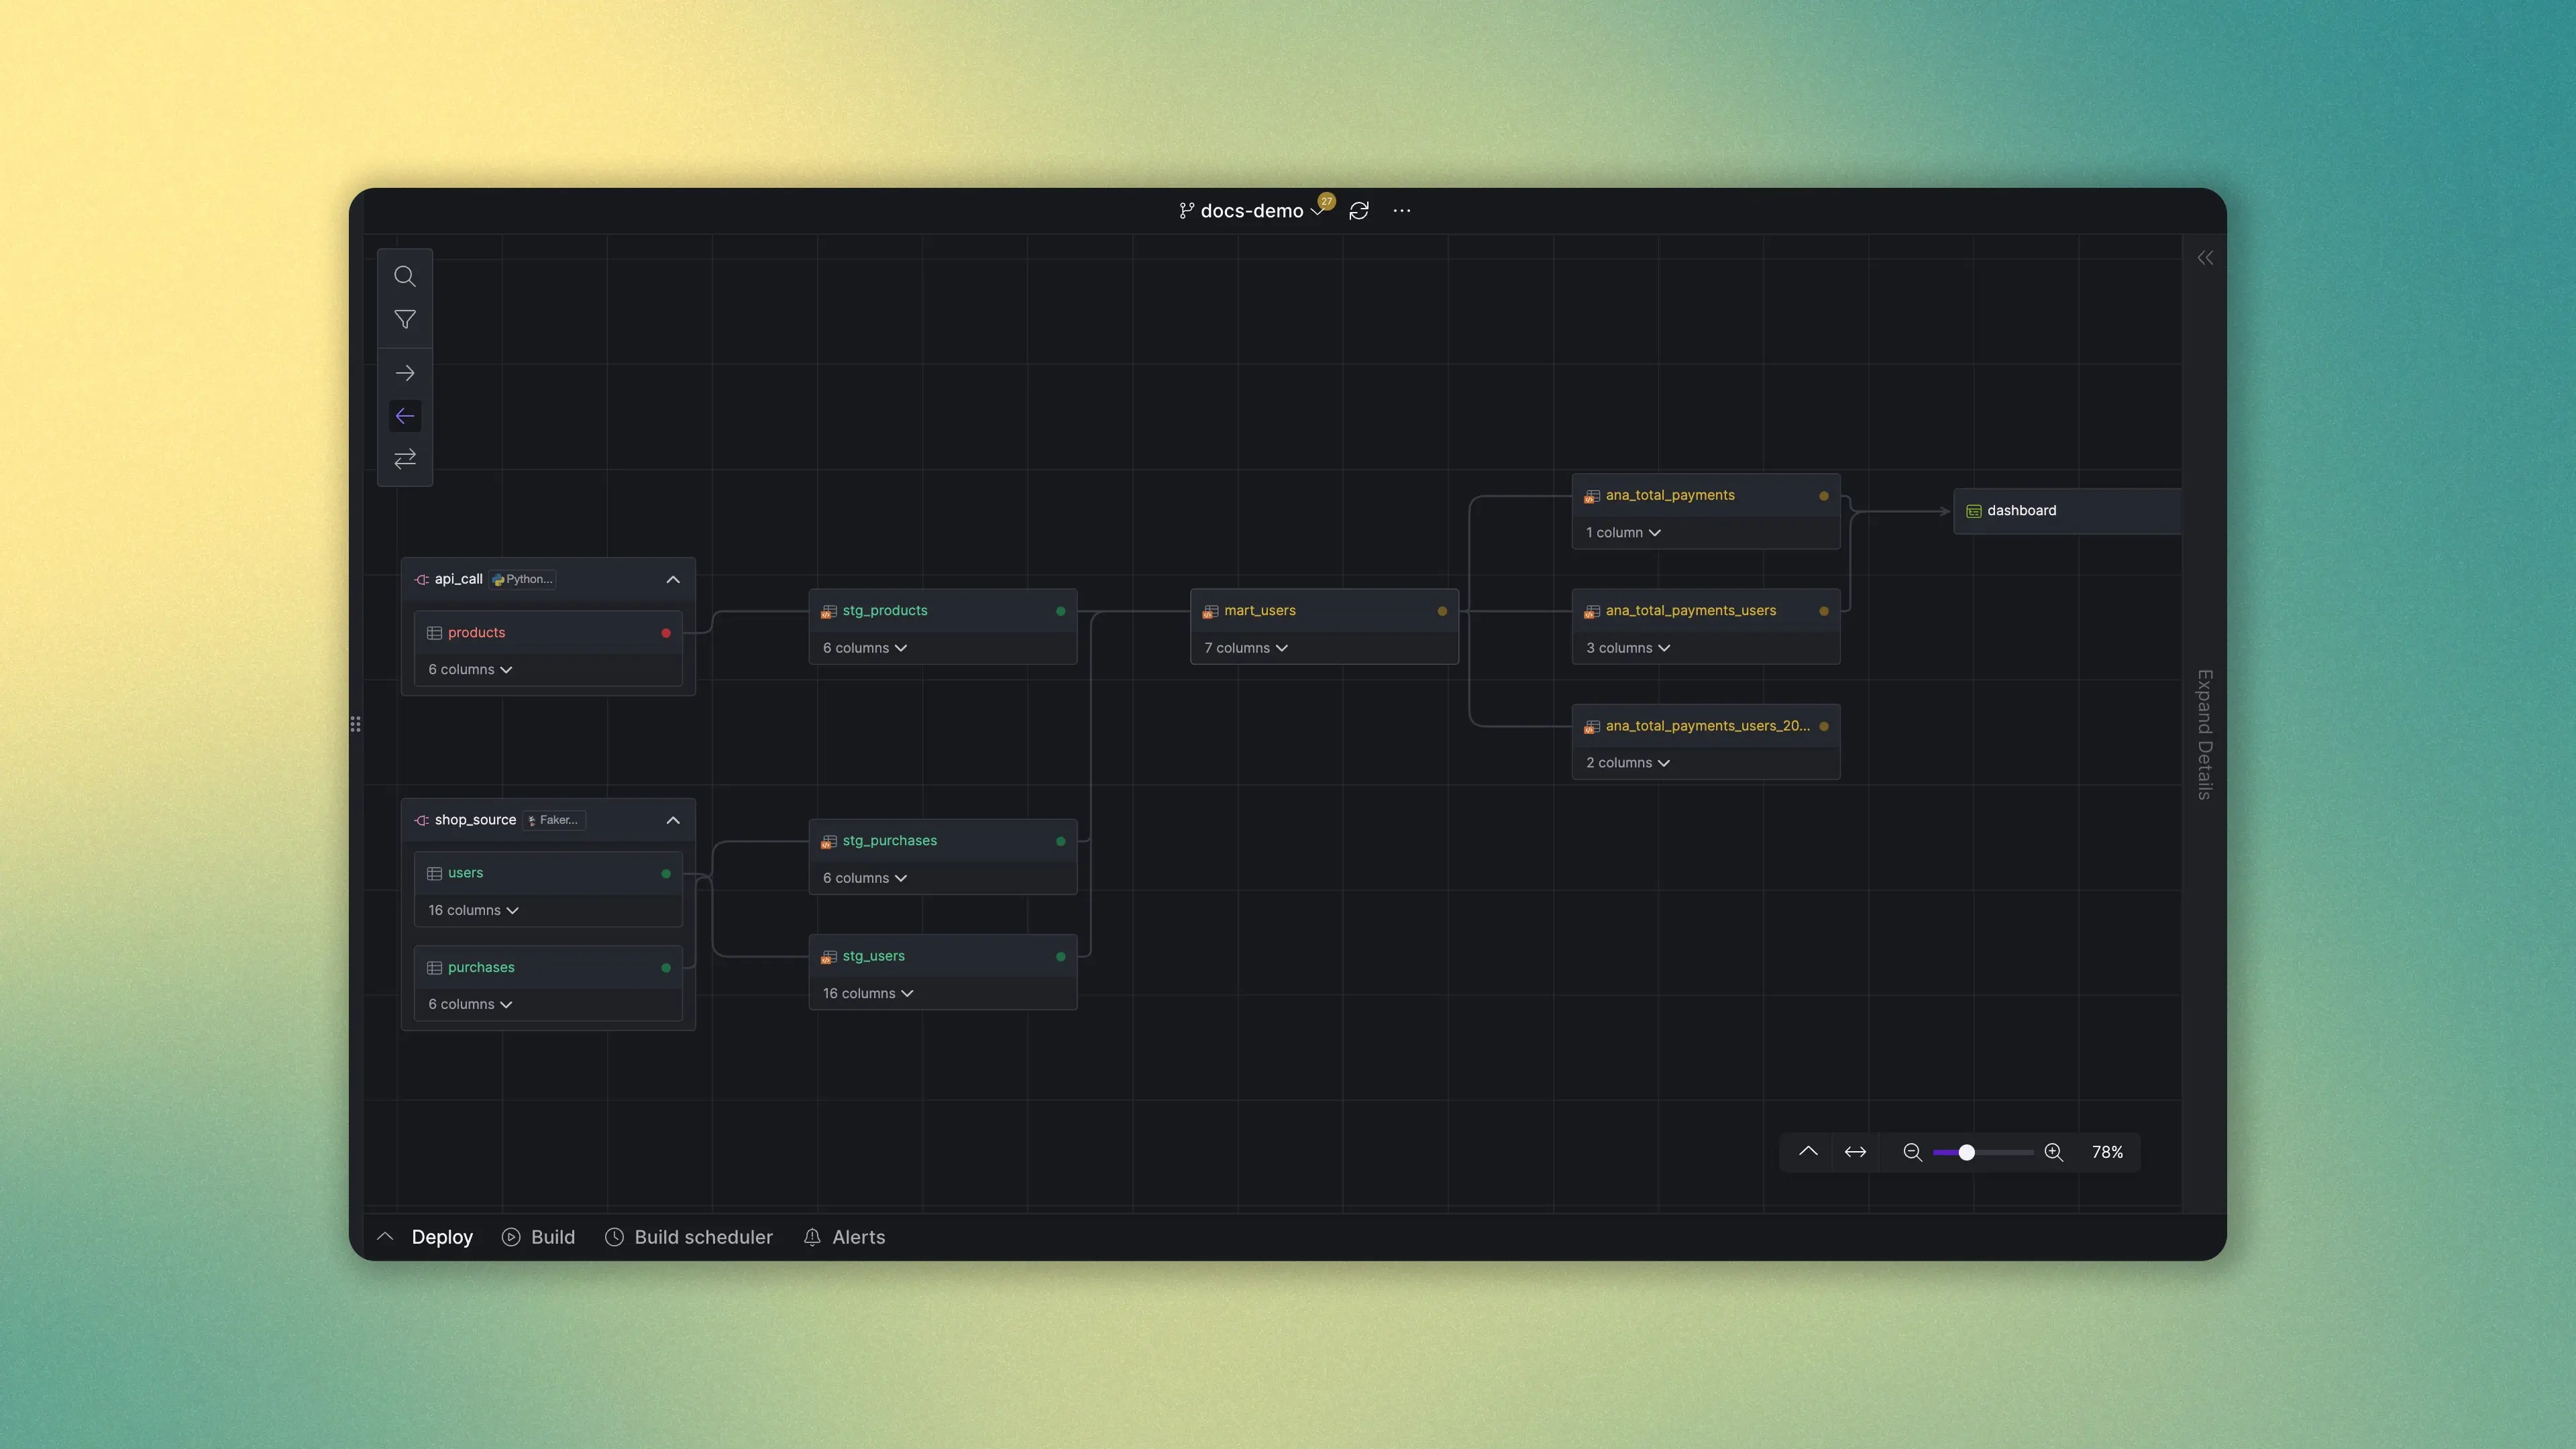The height and width of the screenshot is (1449, 2576).
Task: Collapse the api_call source group
Action: click(673, 580)
